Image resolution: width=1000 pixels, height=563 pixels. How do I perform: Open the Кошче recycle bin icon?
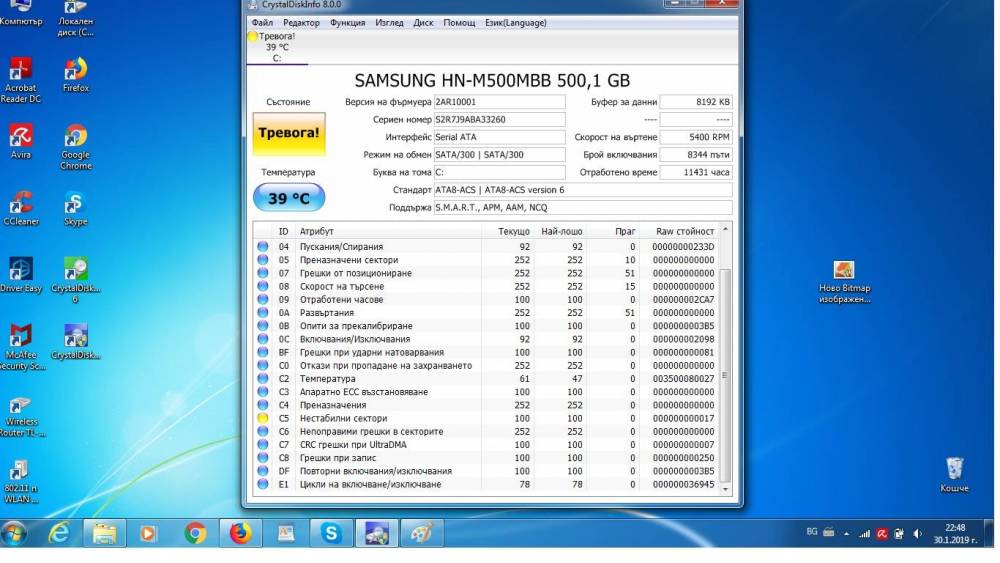[954, 474]
